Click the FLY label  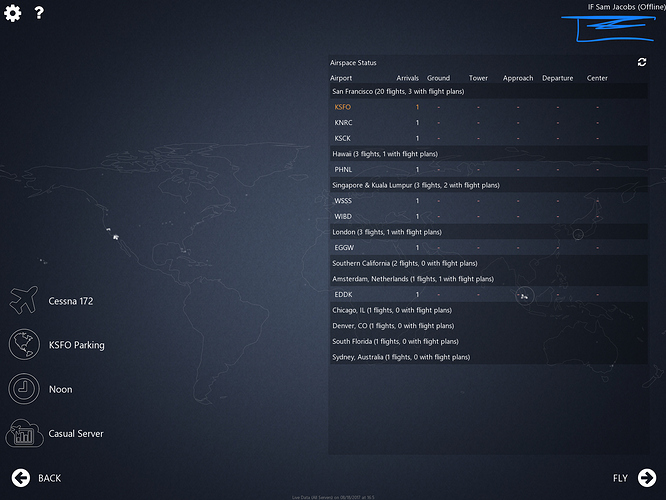pyautogui.click(x=620, y=478)
